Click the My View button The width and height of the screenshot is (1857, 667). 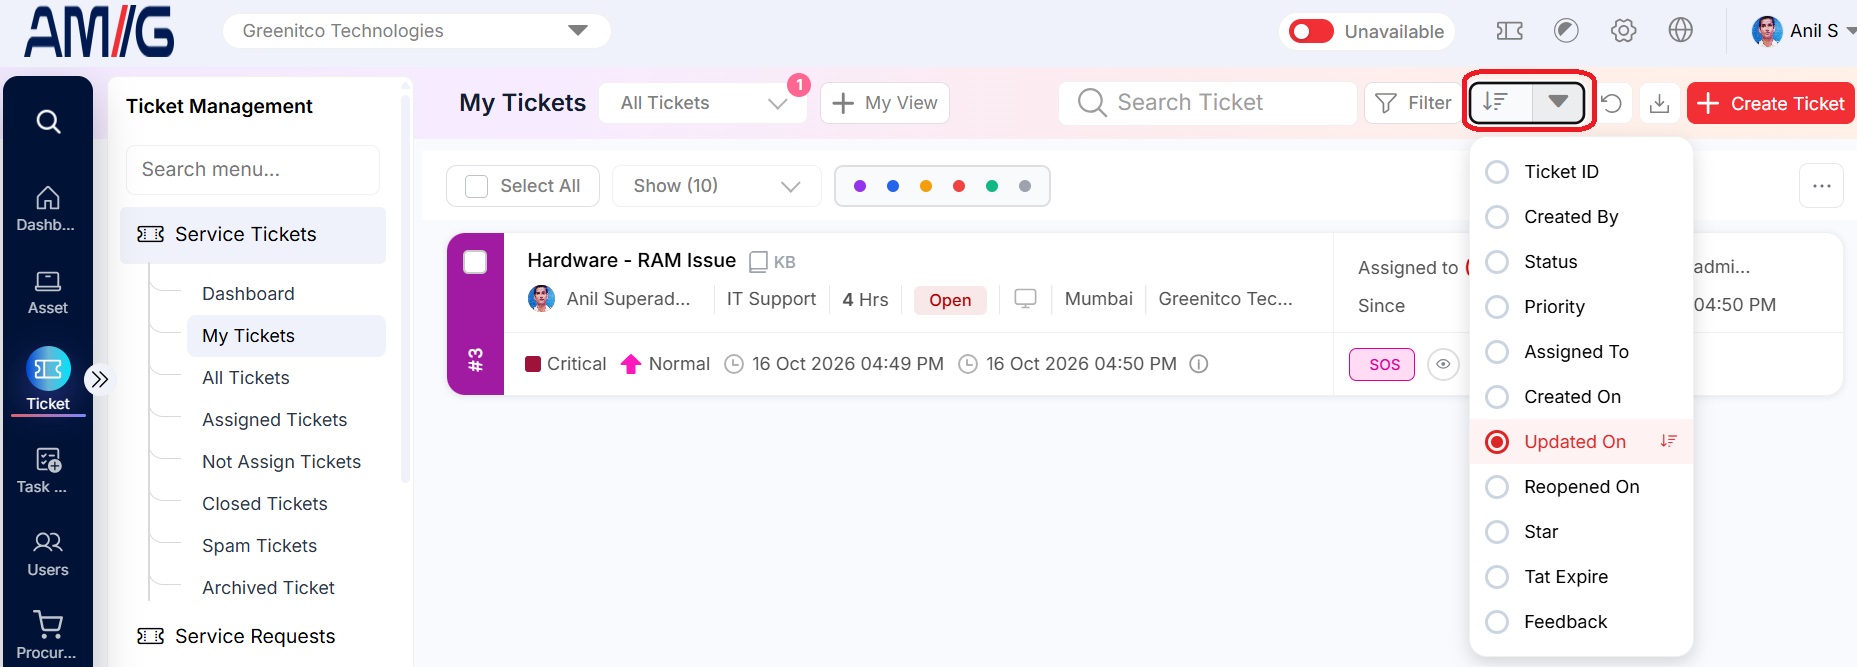[x=885, y=103]
